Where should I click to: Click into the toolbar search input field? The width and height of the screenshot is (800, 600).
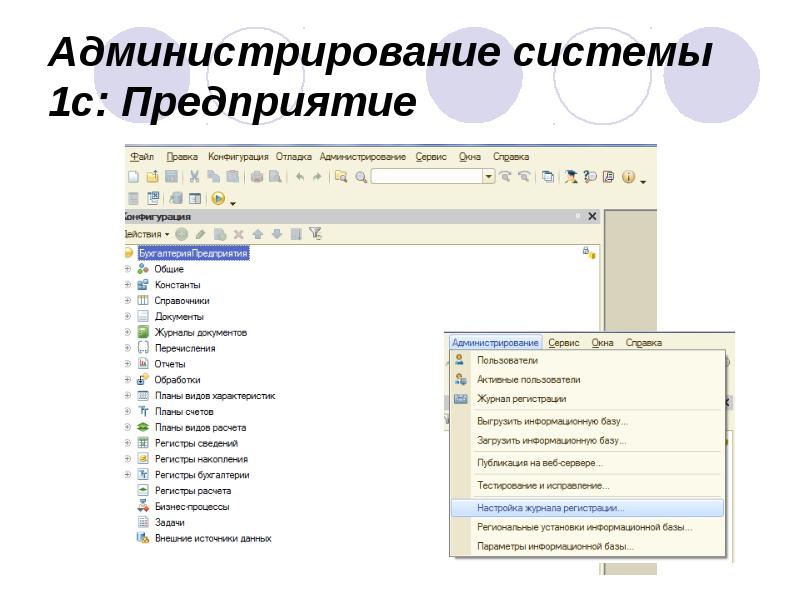click(x=427, y=177)
